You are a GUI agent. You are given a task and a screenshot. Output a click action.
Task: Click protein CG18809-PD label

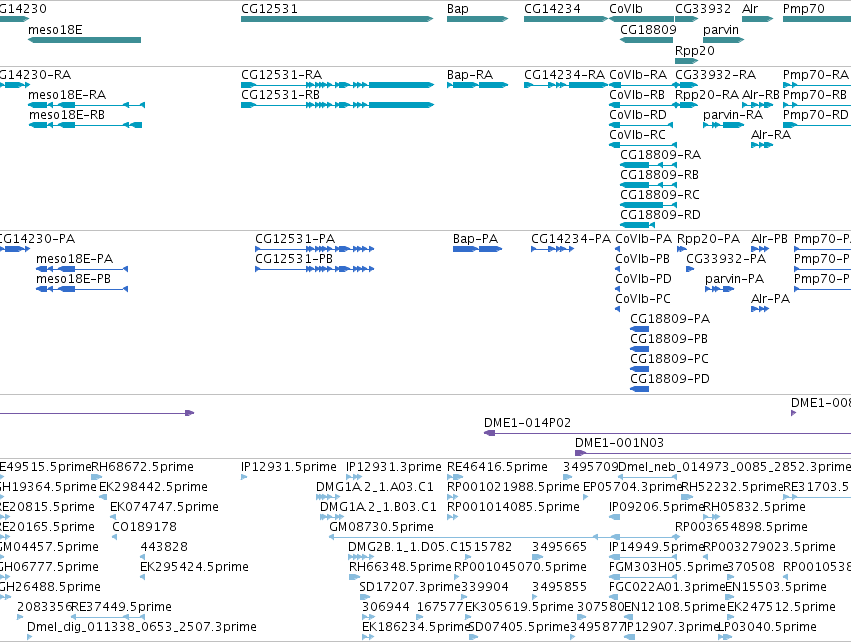click(670, 379)
